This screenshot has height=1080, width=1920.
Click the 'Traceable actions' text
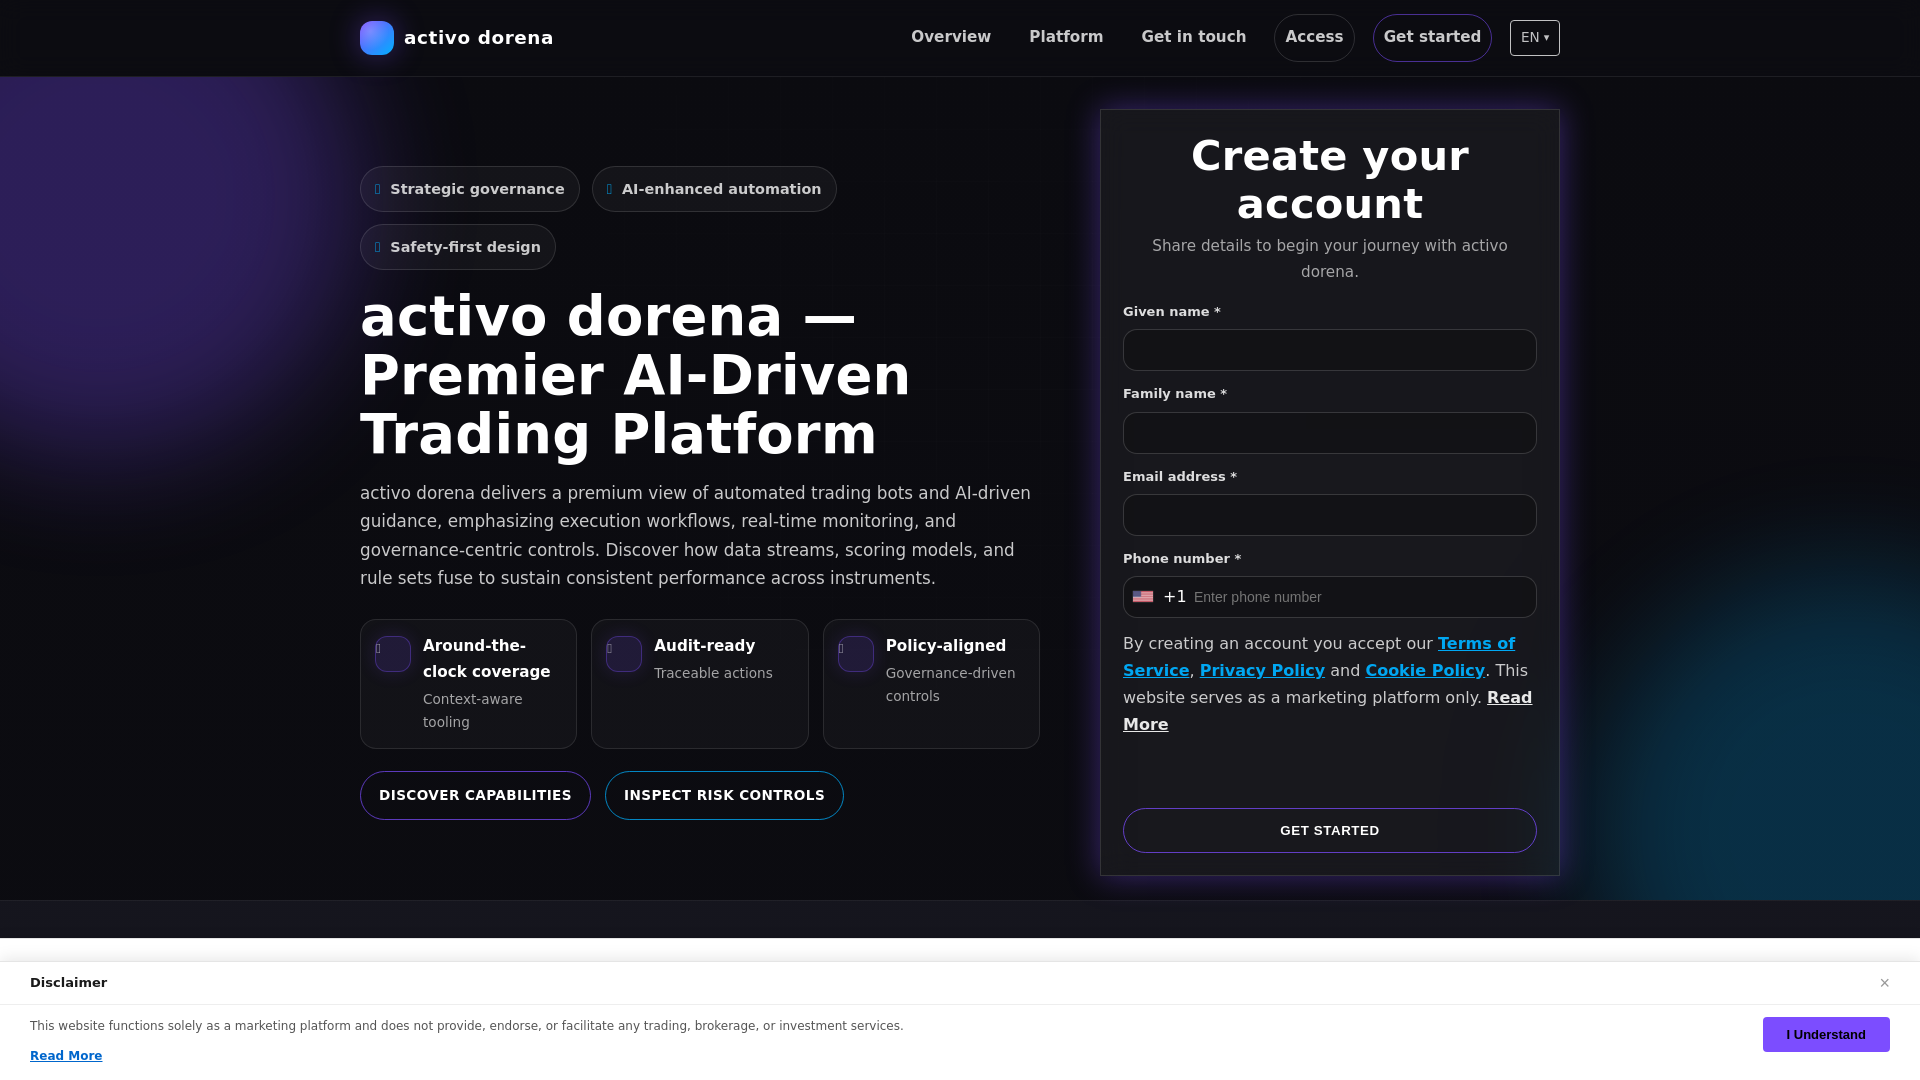point(713,673)
